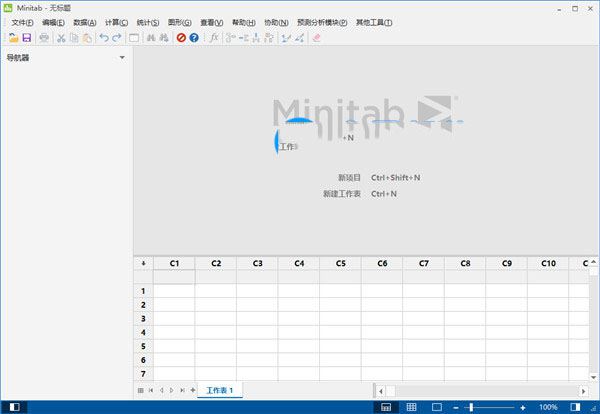Expand the 导航器 dropdown arrow
Image resolution: width=600 pixels, height=414 pixels.
(122, 58)
